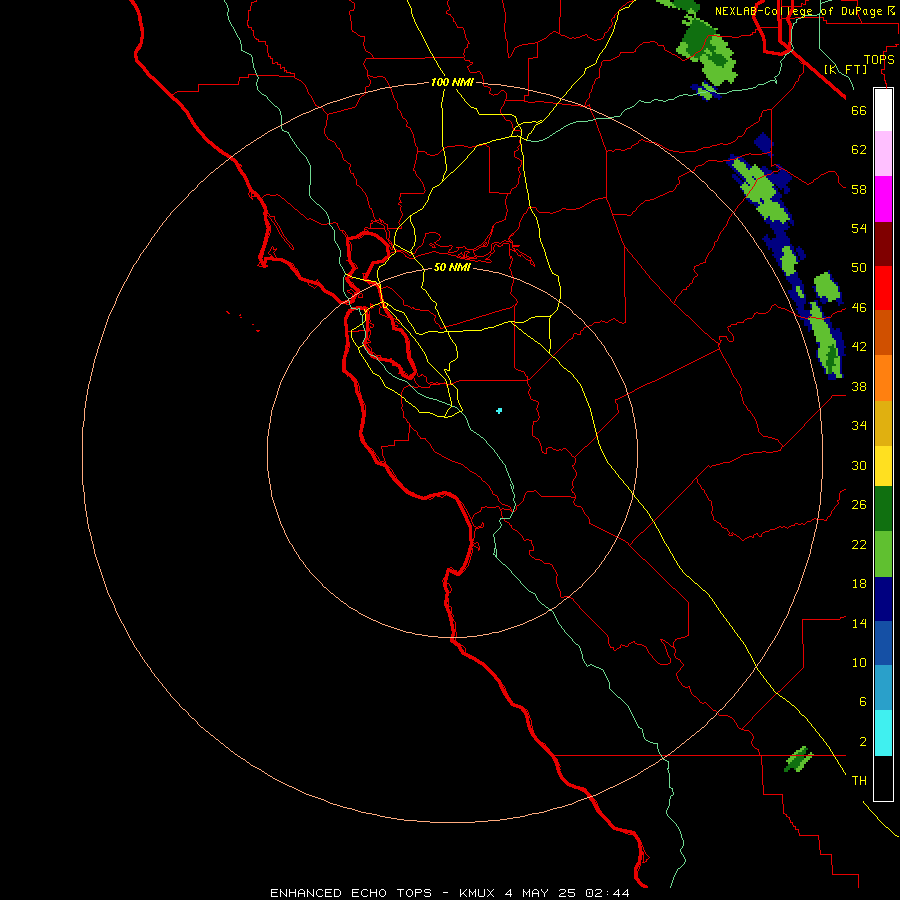Click the bright red legend swatch

(x=883, y=288)
